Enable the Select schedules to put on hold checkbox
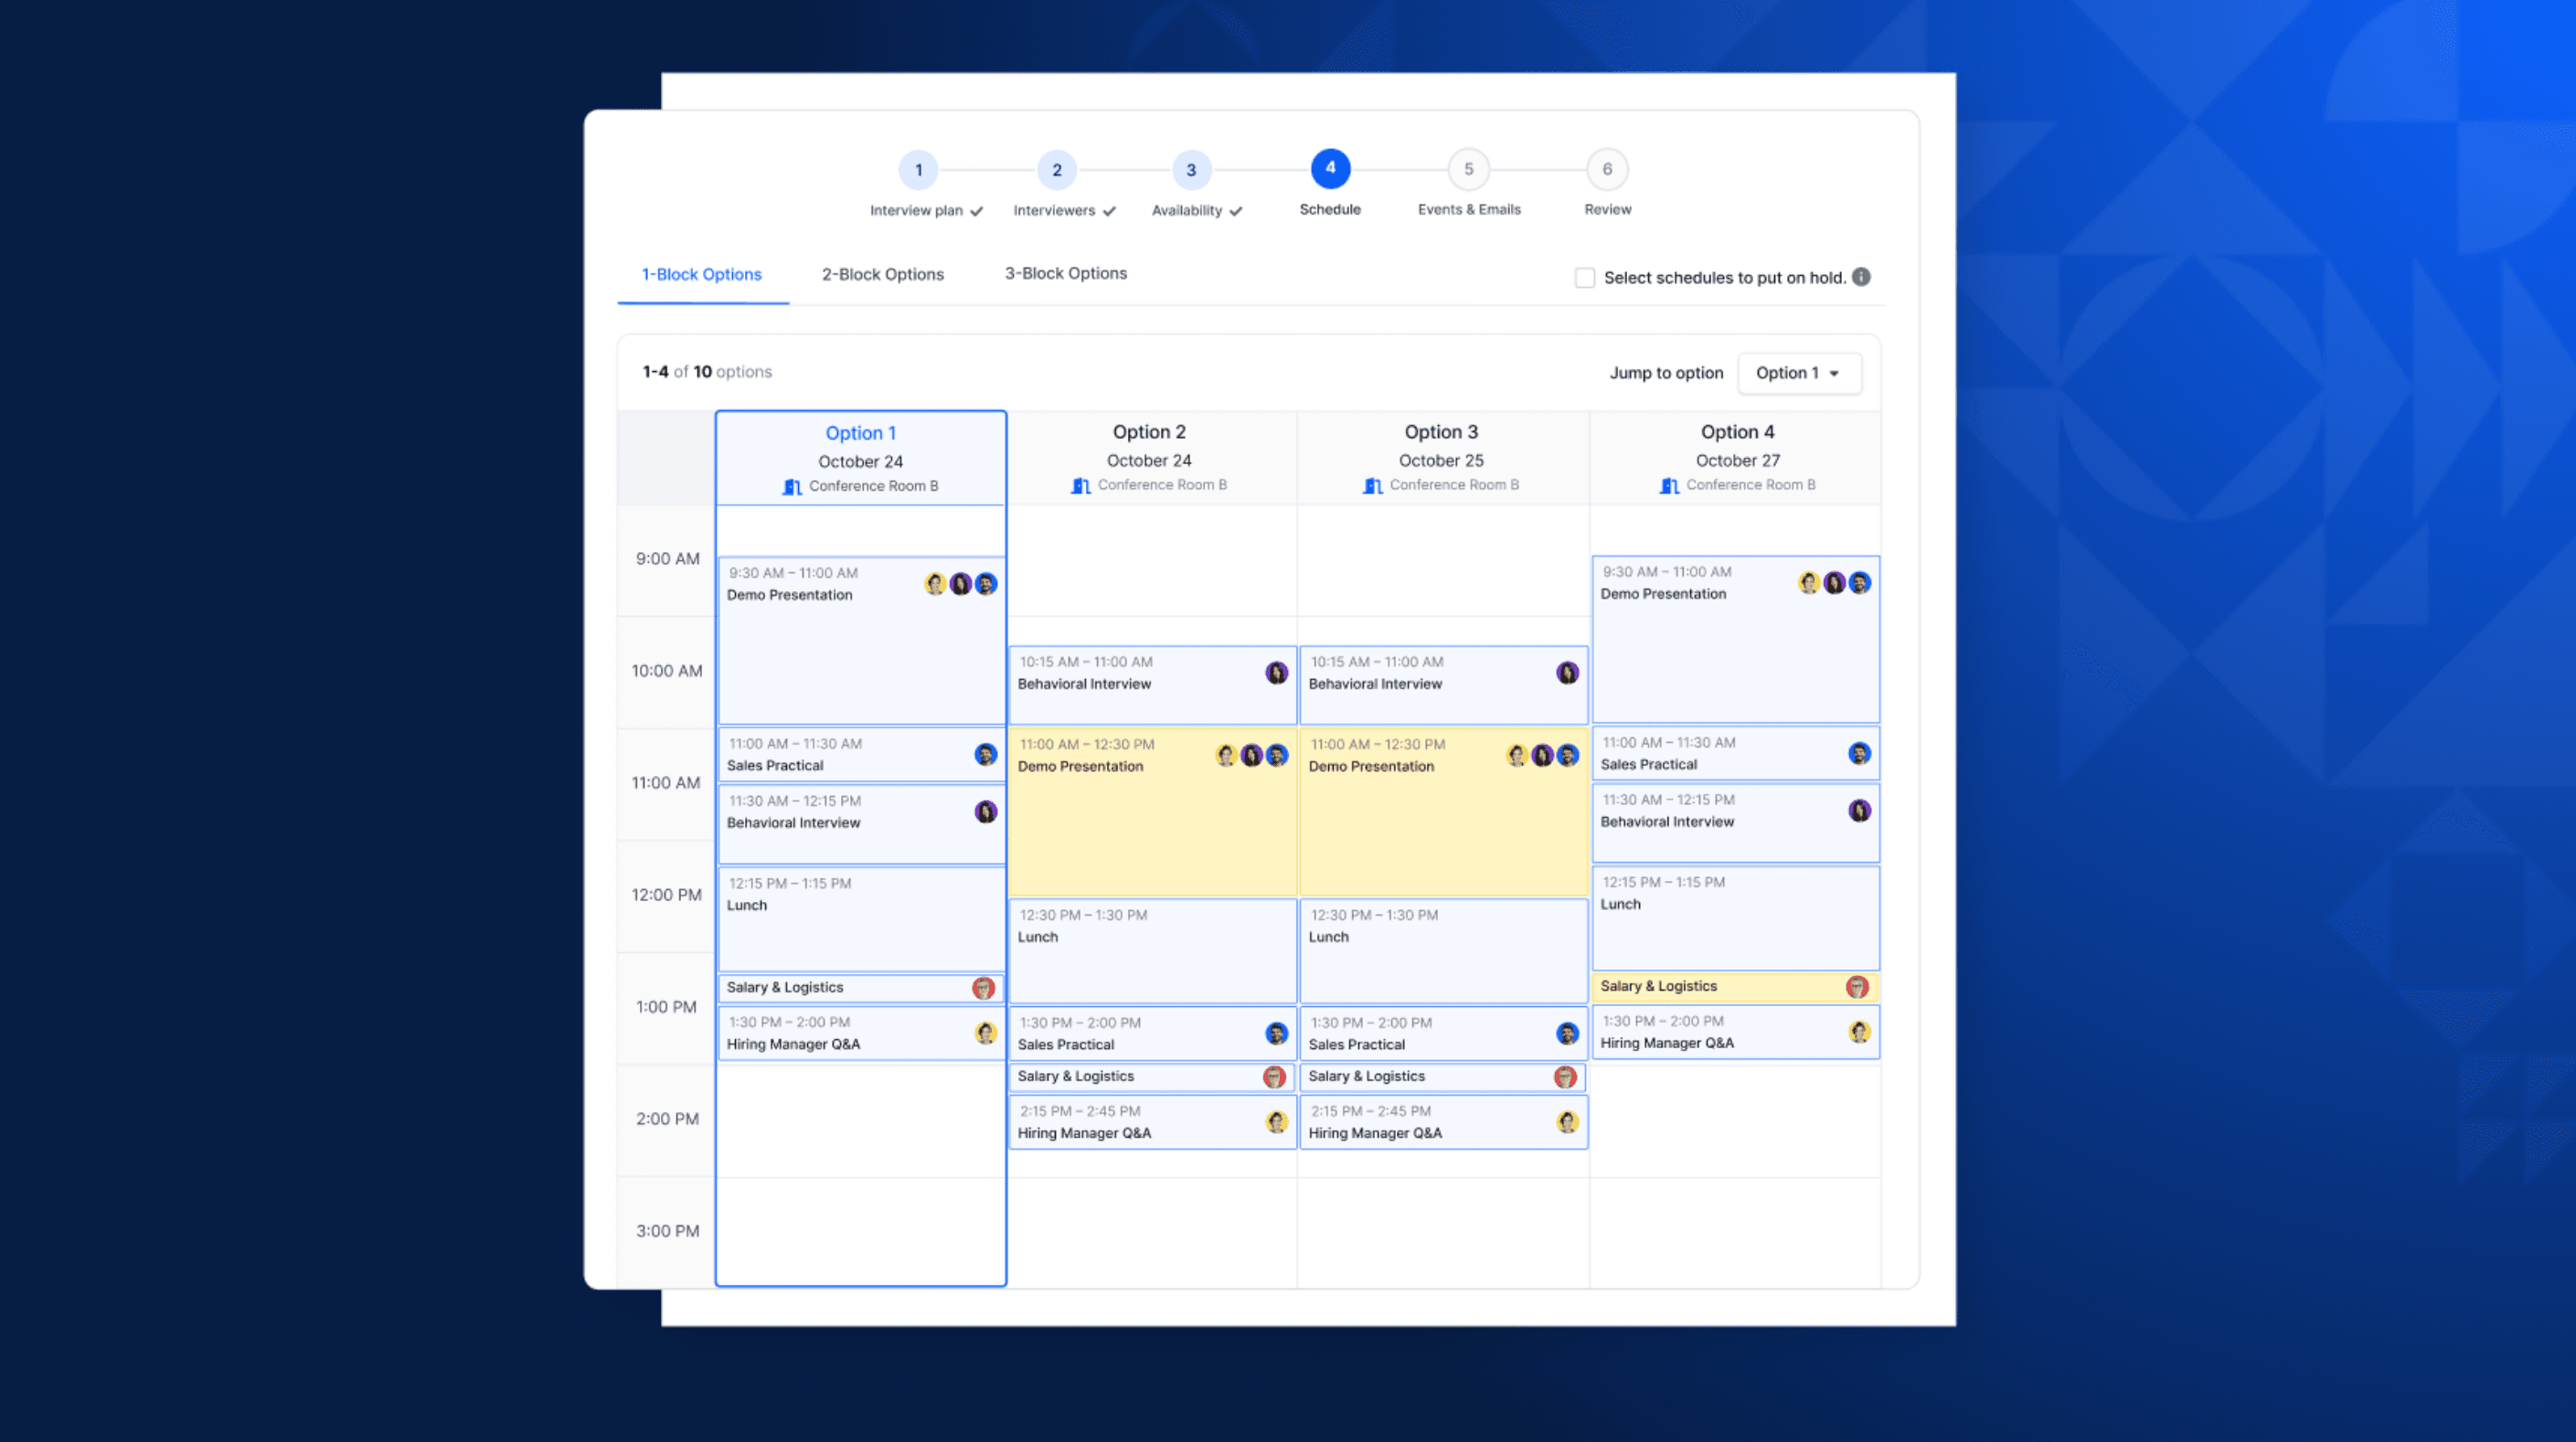This screenshot has width=2576, height=1442. tap(1584, 277)
